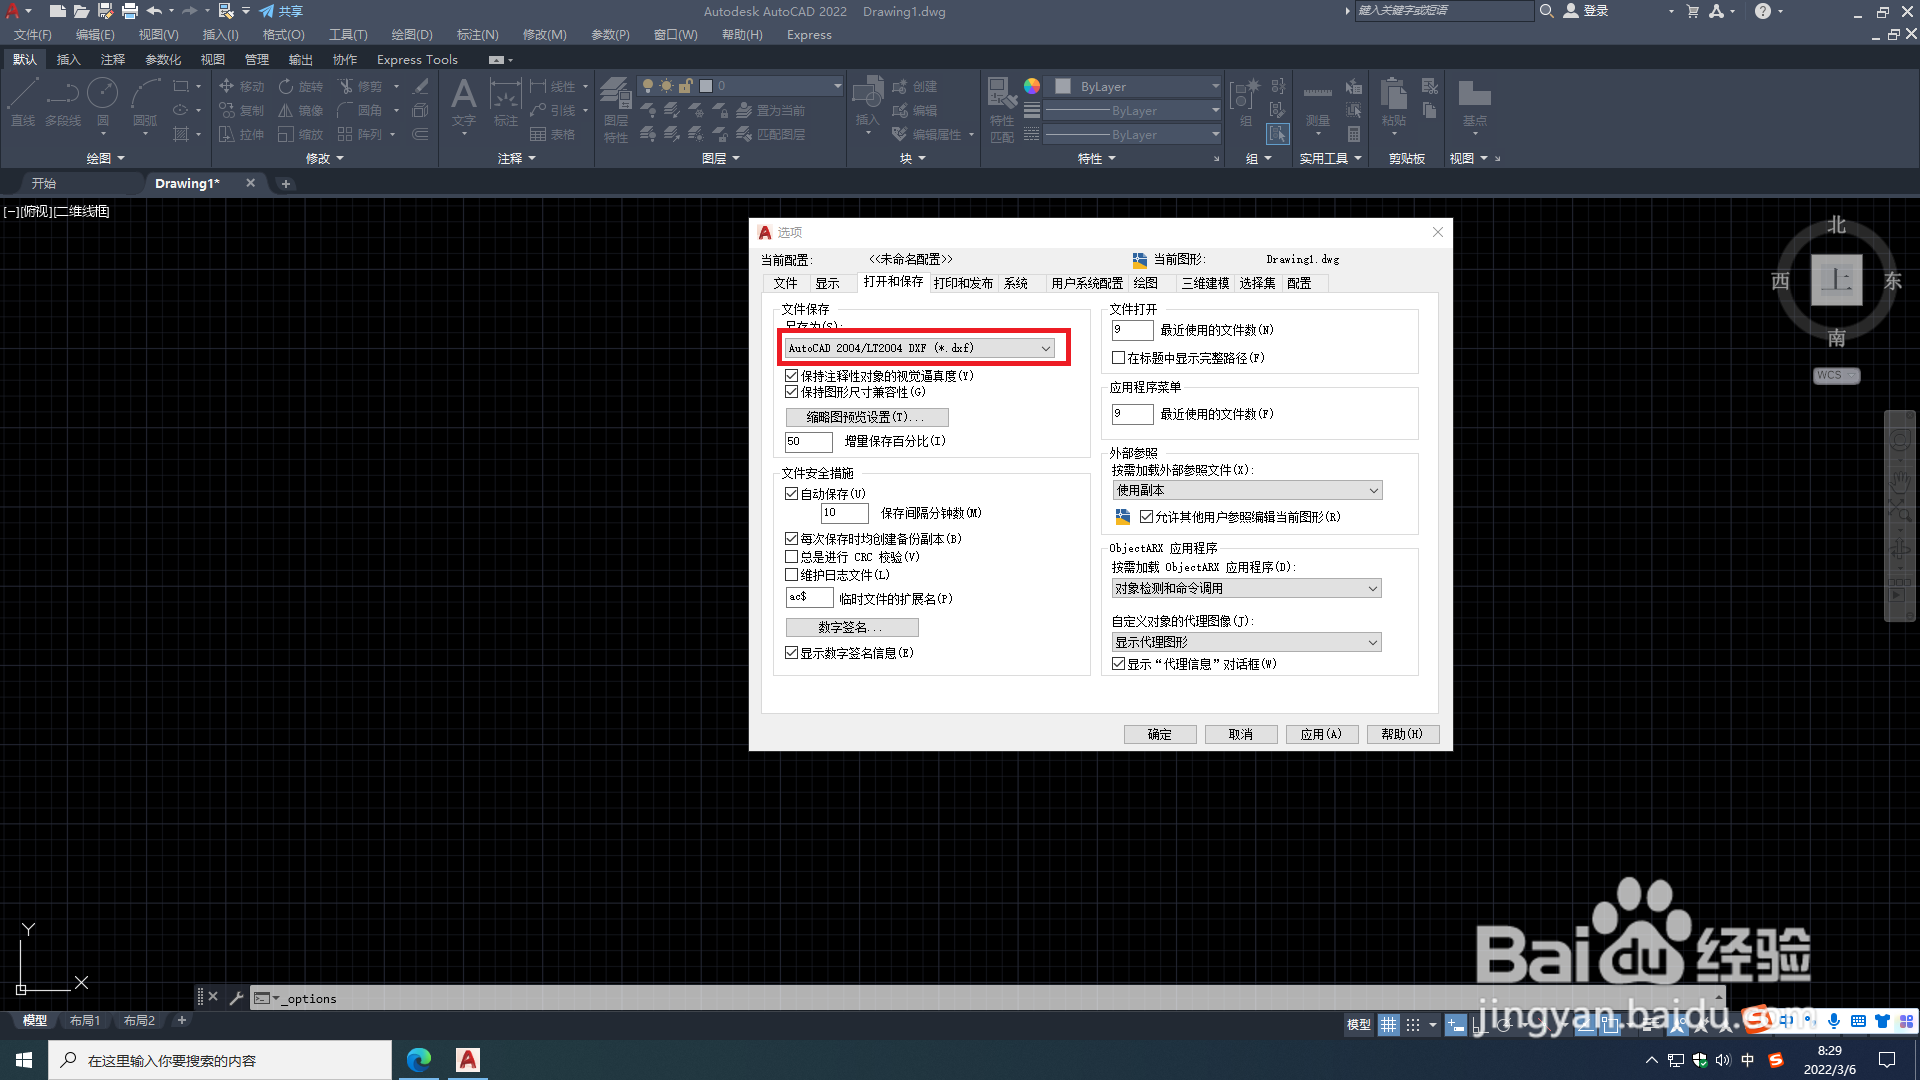This screenshot has height=1080, width=1920.
Task: Toggle display digital signature info checkbox
Action: [791, 653]
